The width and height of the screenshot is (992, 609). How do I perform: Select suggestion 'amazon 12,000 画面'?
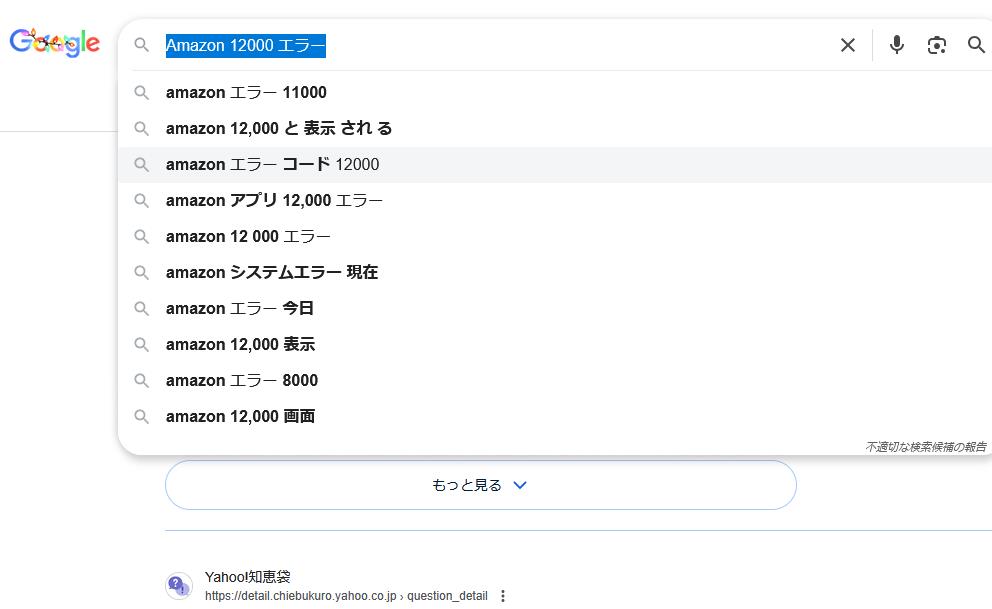[240, 416]
